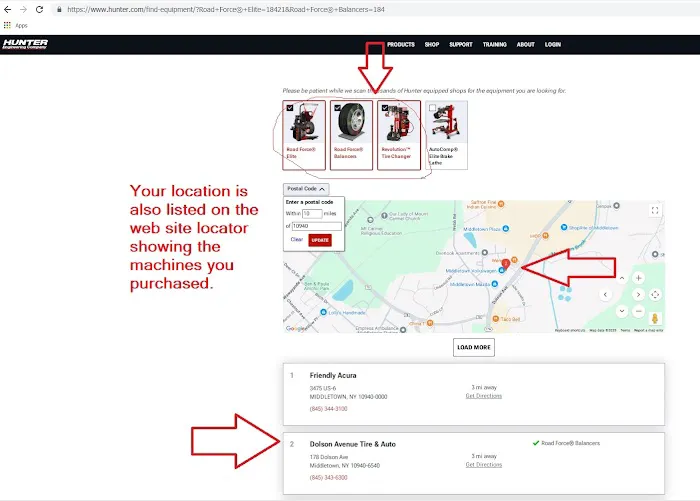Image resolution: width=700 pixels, height=501 pixels.
Task: Toggle fullscreen map view icon
Action: point(655,210)
